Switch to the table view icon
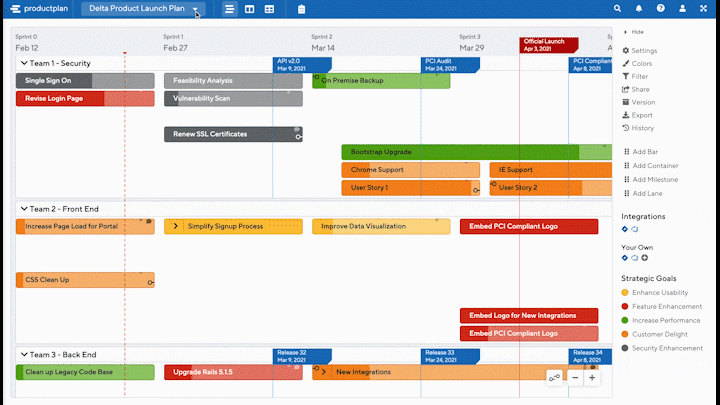The width and height of the screenshot is (720, 405). [269, 9]
